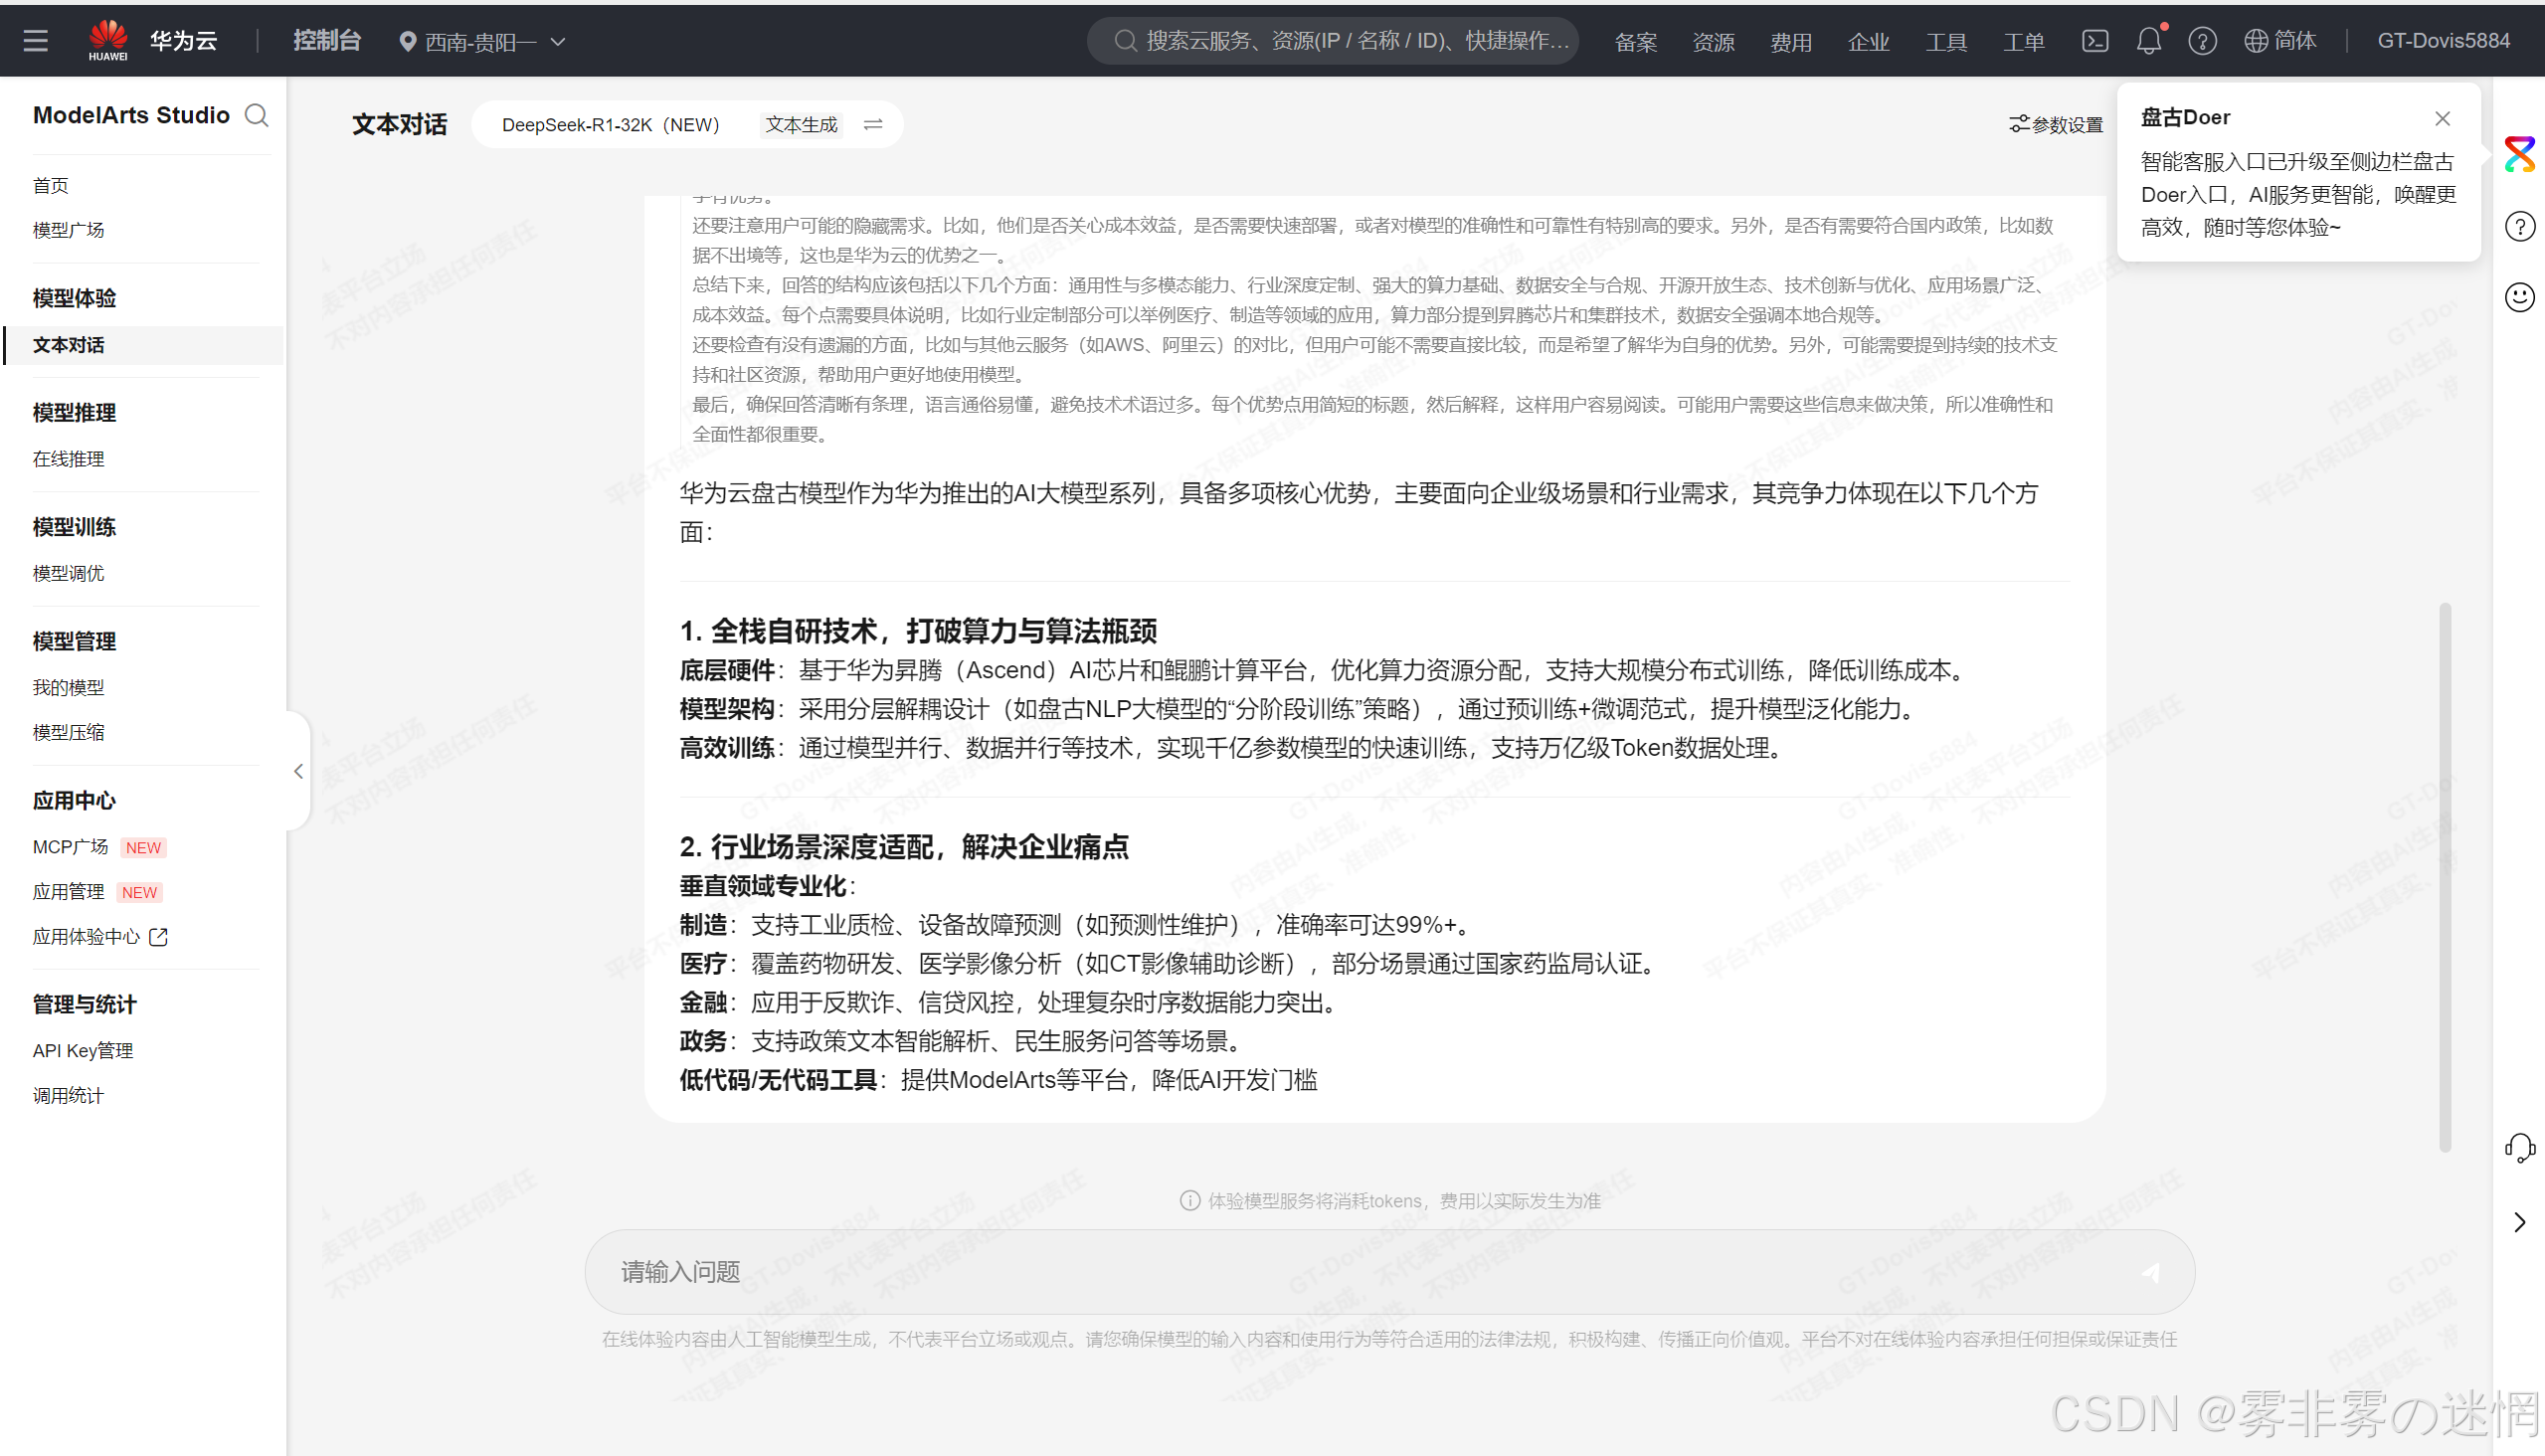Open the top bar help icon
This screenshot has height=1456, width=2545.
(x=2202, y=41)
